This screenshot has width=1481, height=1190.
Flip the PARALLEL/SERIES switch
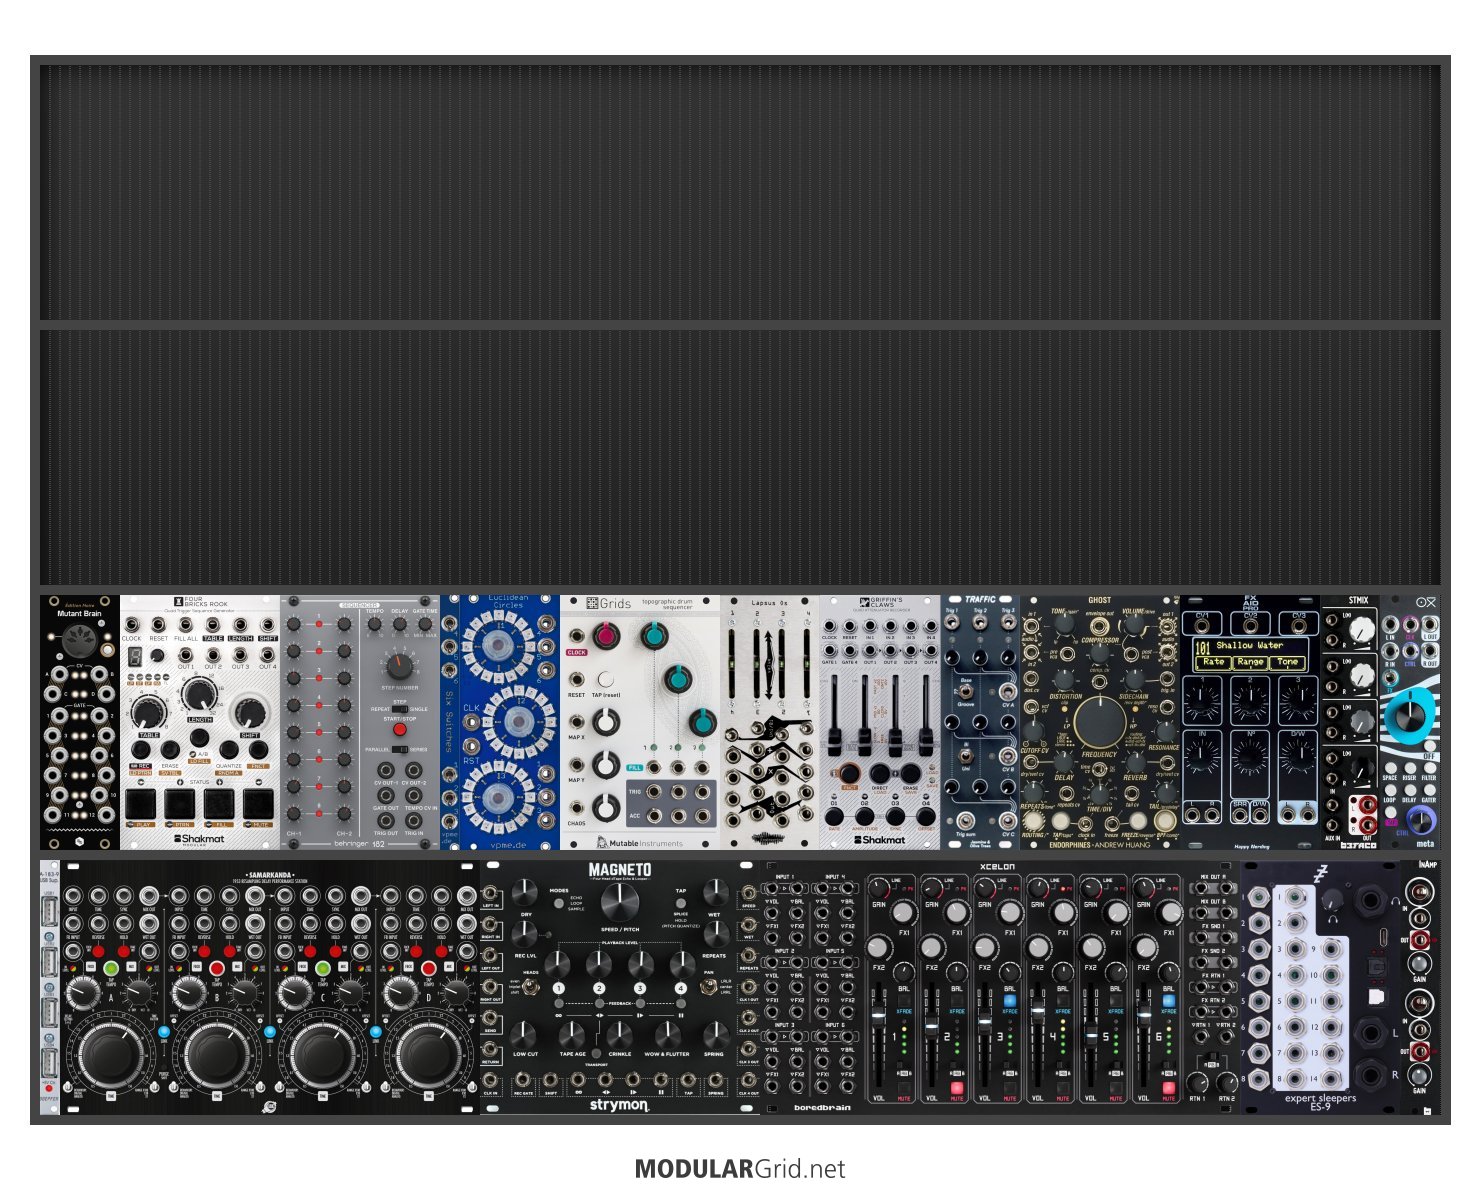400,749
